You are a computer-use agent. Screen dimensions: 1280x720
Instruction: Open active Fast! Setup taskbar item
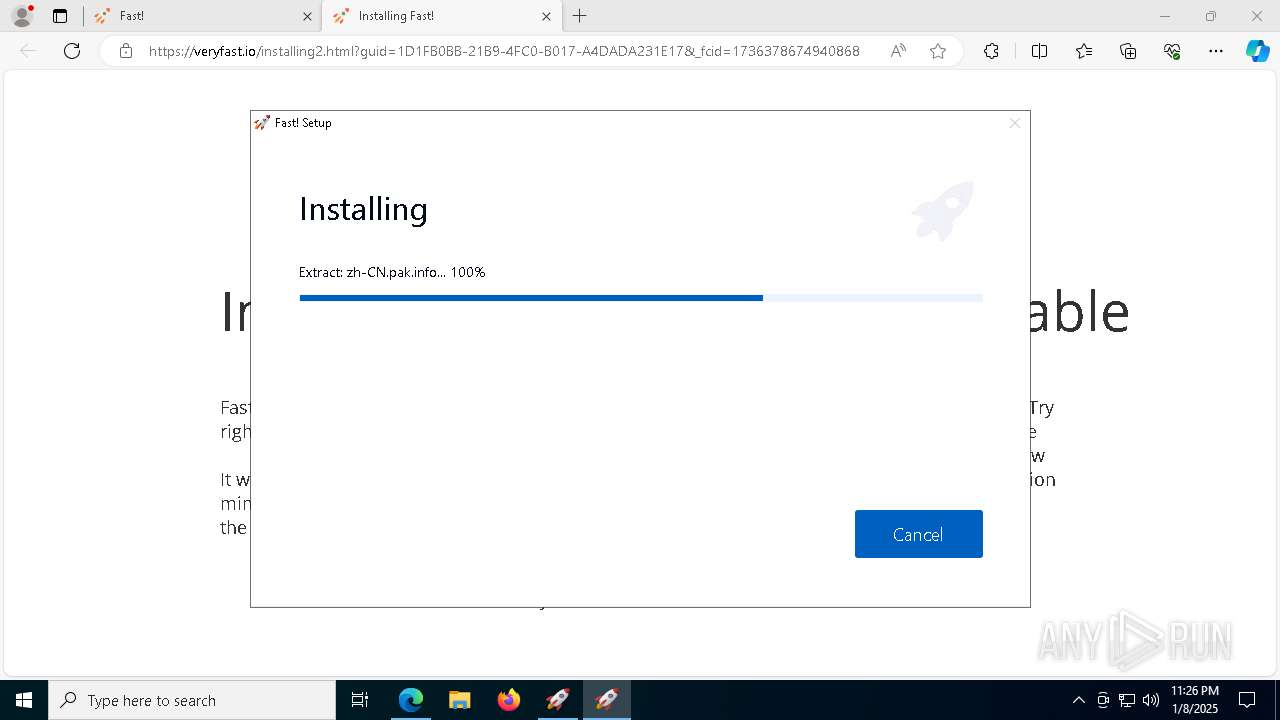point(606,700)
